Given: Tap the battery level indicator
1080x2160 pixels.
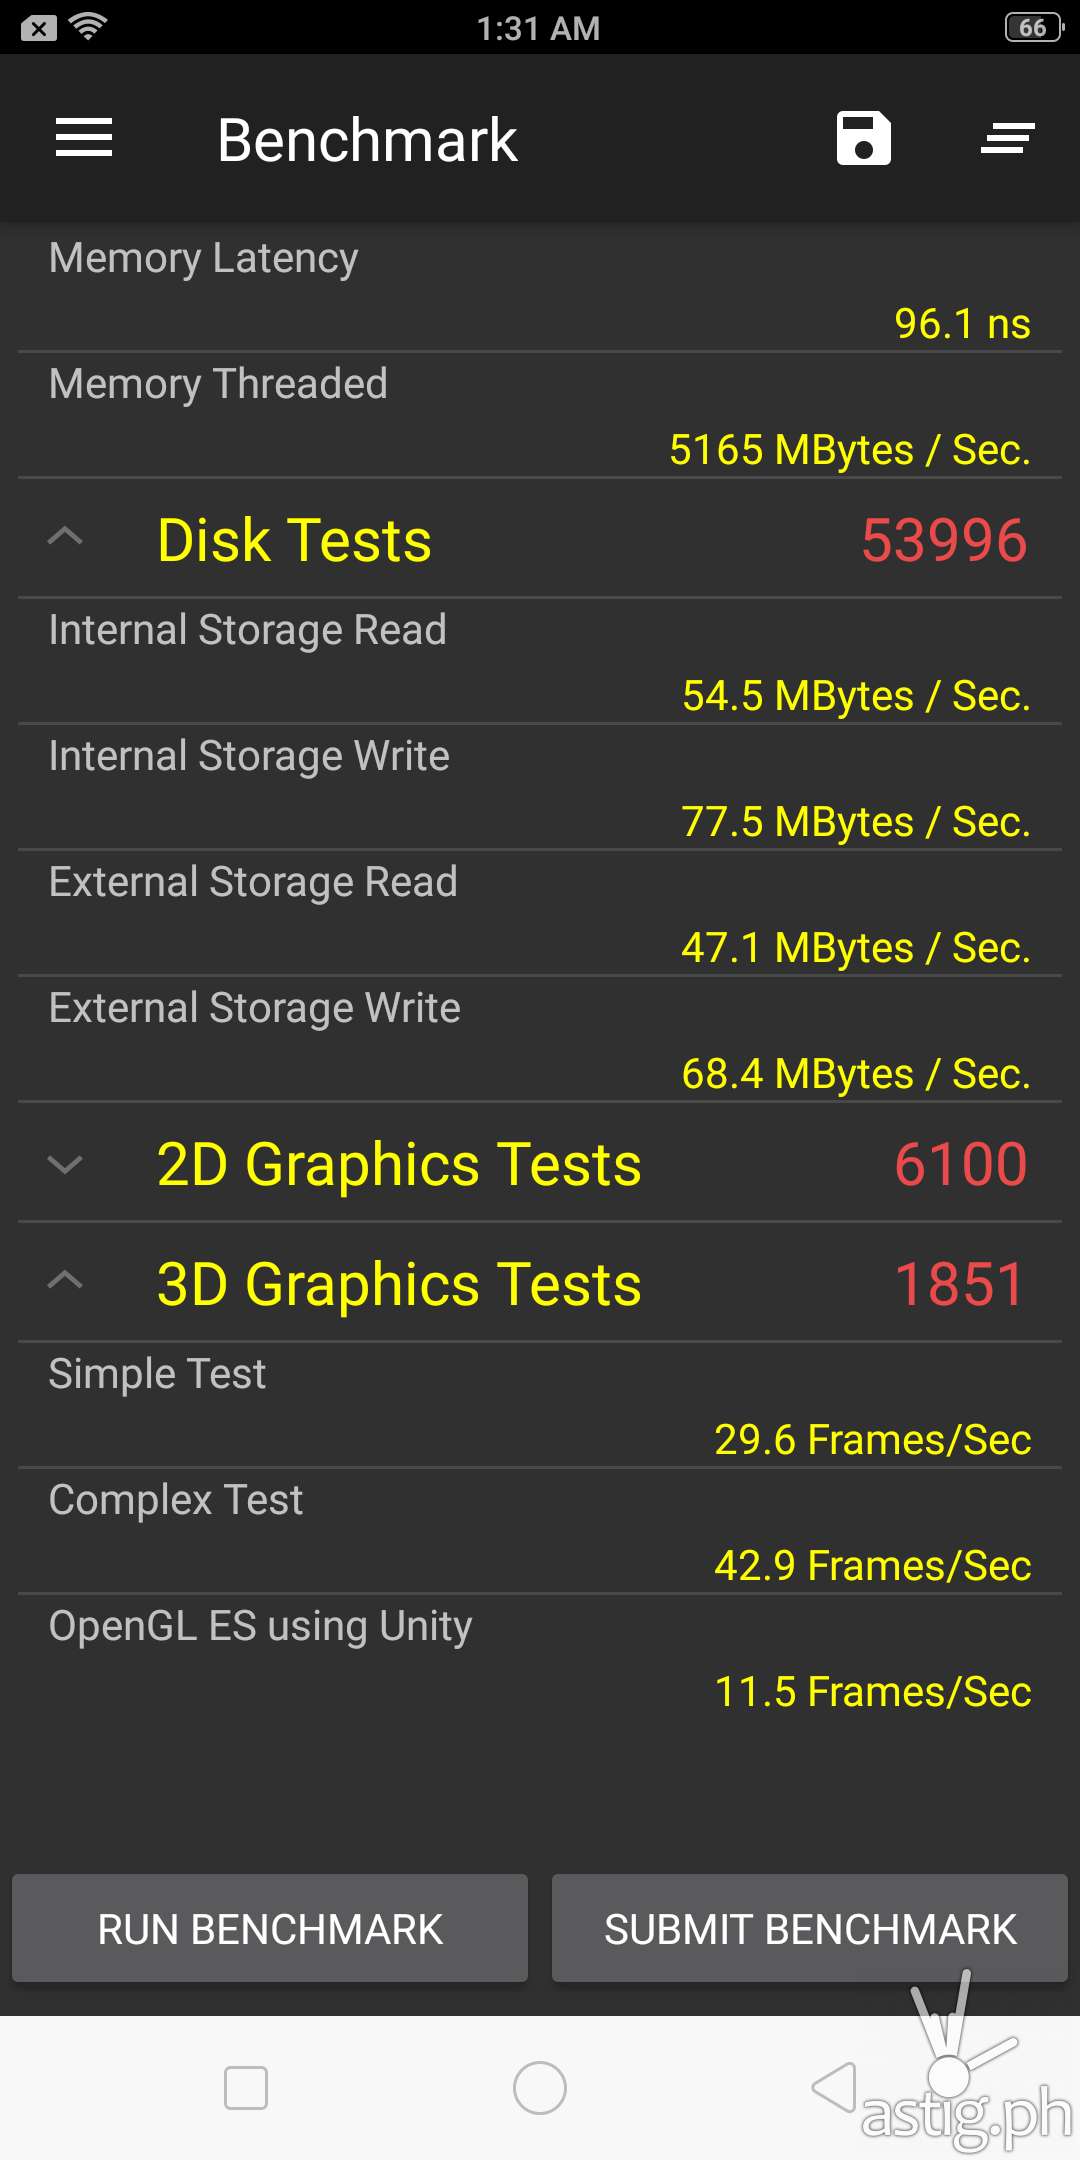Looking at the screenshot, I should 1033,27.
